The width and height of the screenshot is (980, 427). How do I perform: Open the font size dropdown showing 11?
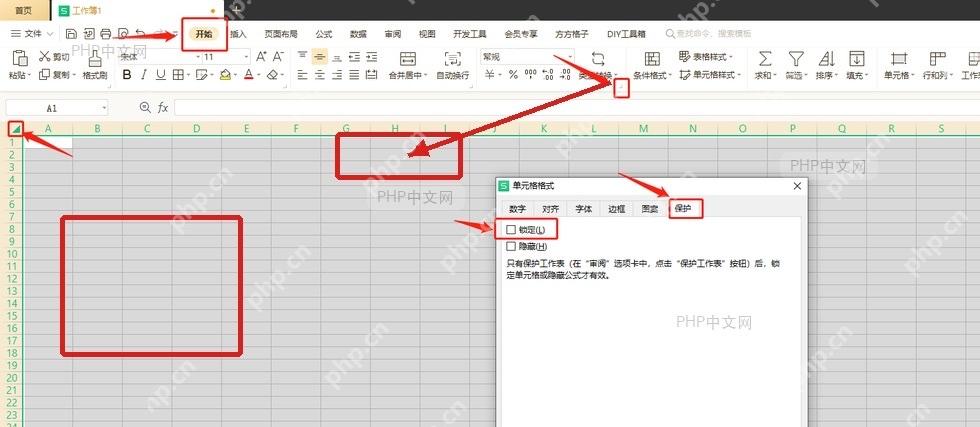(x=246, y=57)
